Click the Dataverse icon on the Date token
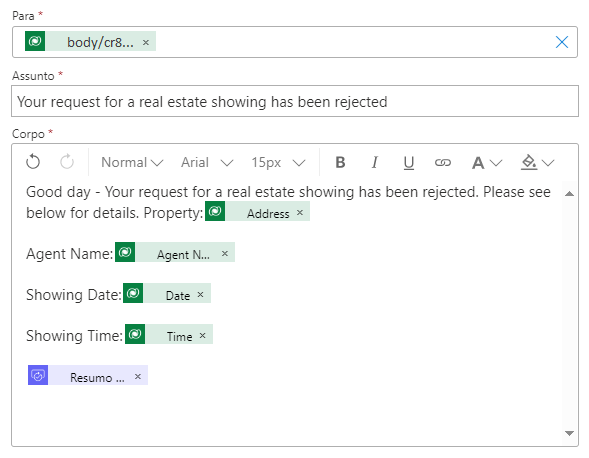Viewport: 589px width, 458px height. [133, 293]
